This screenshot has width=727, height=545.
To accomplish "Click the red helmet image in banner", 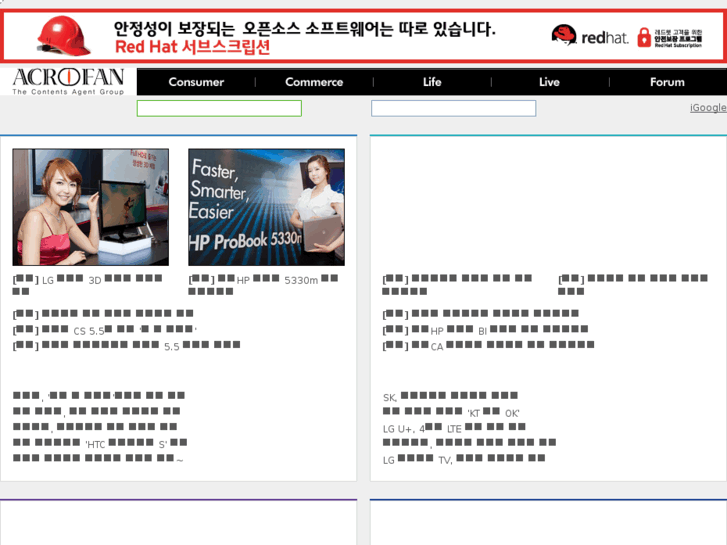I will (64, 36).
